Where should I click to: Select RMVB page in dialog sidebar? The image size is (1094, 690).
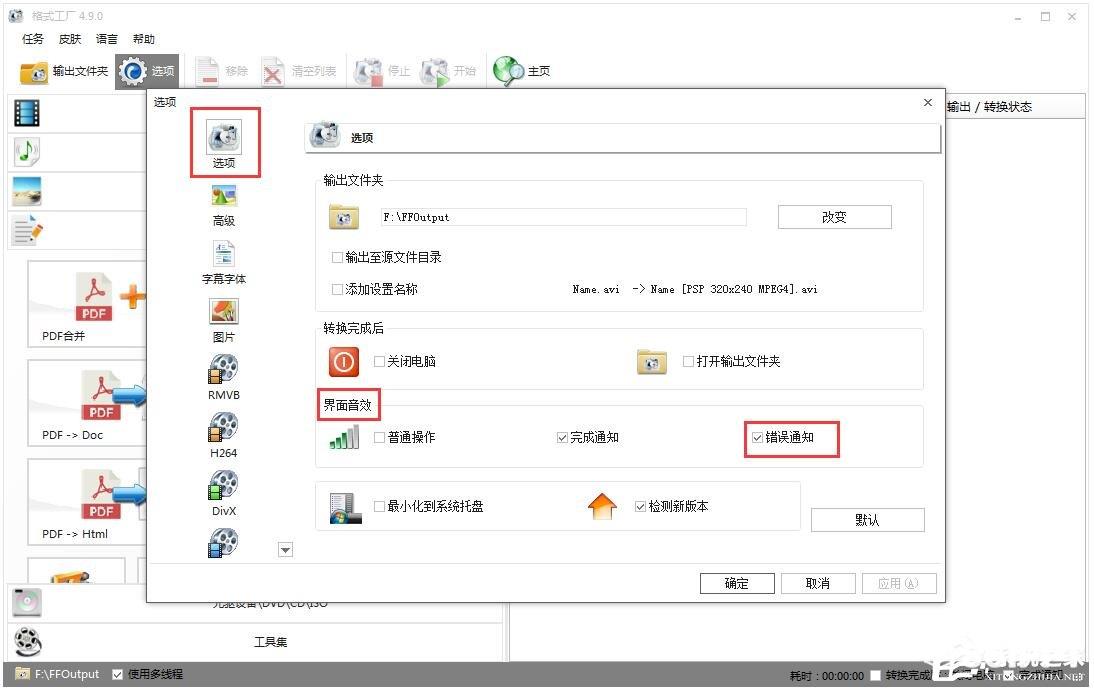223,377
